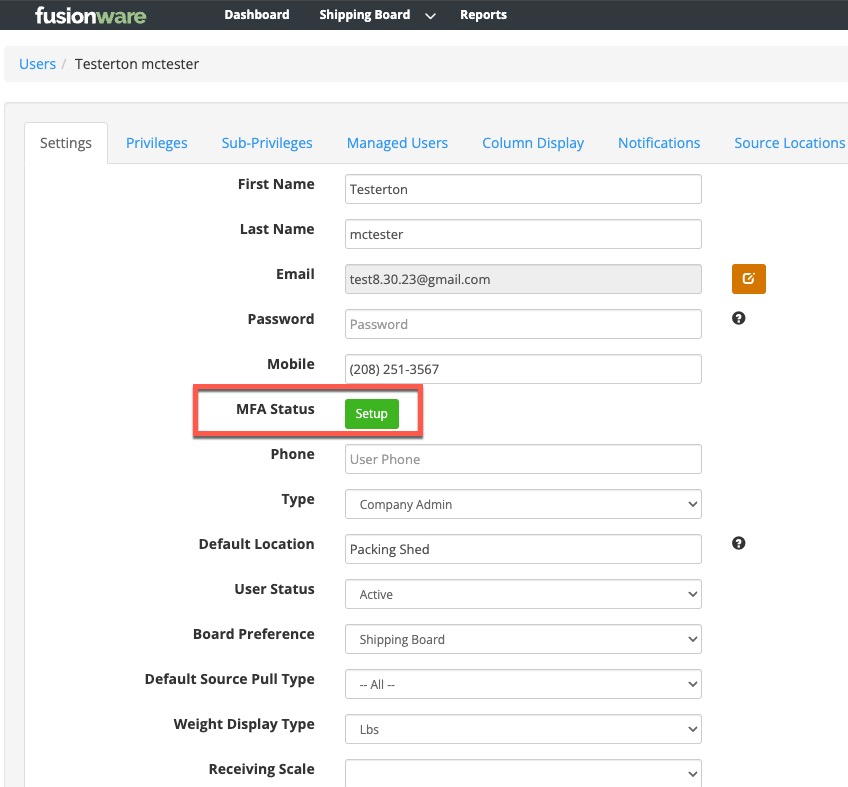Expand the Shipping Board navigation chevron

point(429,15)
